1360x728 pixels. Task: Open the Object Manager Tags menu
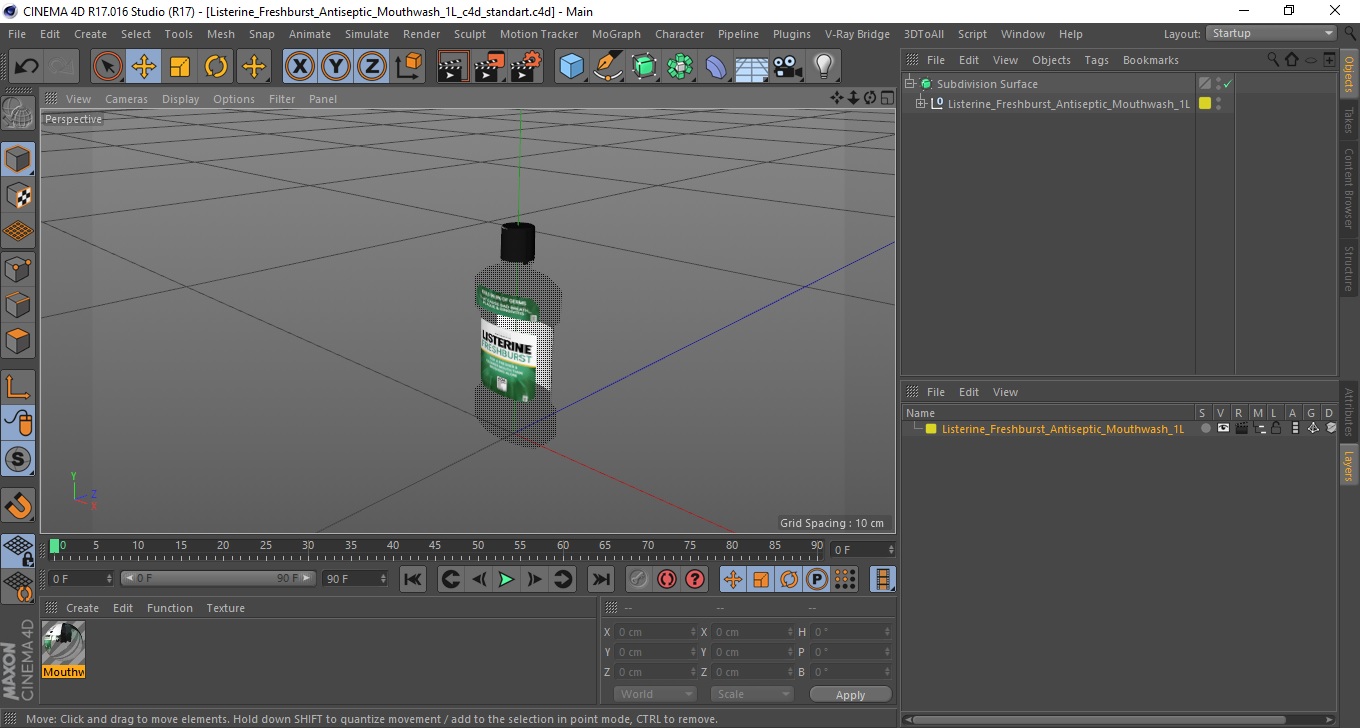[x=1097, y=60]
